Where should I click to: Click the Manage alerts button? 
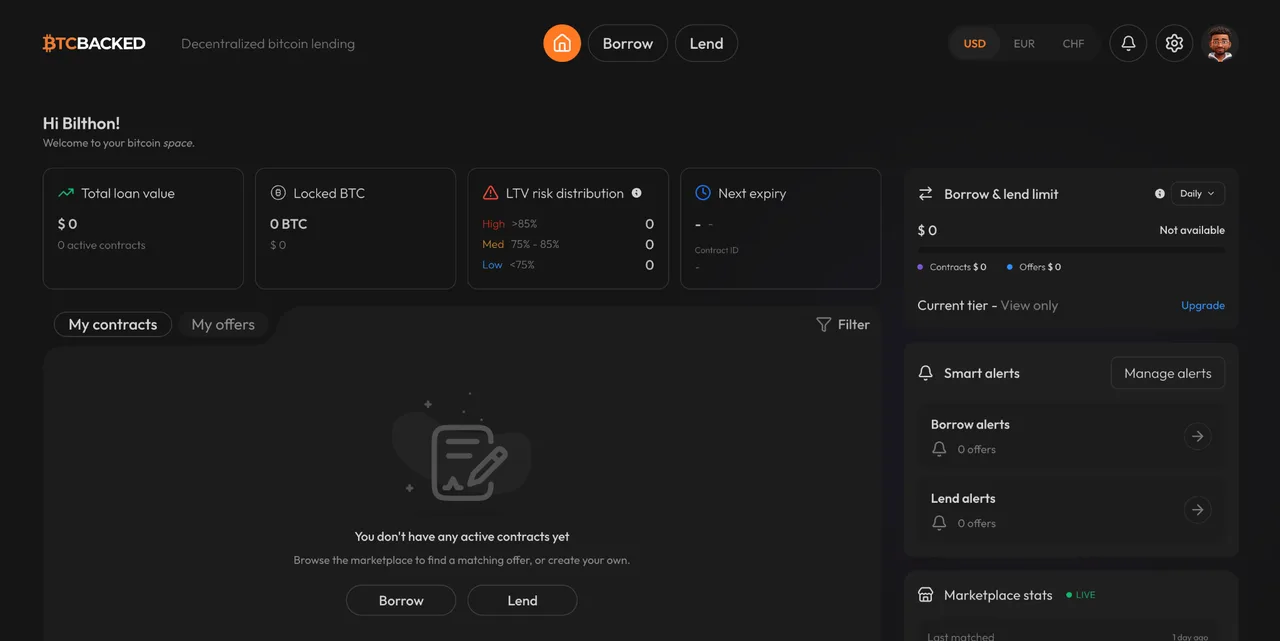[x=1167, y=373]
